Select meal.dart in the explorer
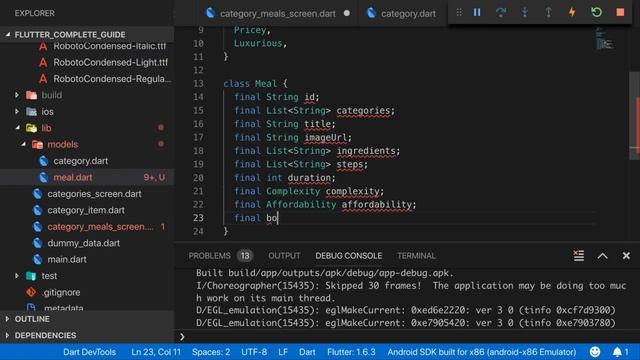Image resolution: width=640 pixels, height=360 pixels. (x=73, y=177)
